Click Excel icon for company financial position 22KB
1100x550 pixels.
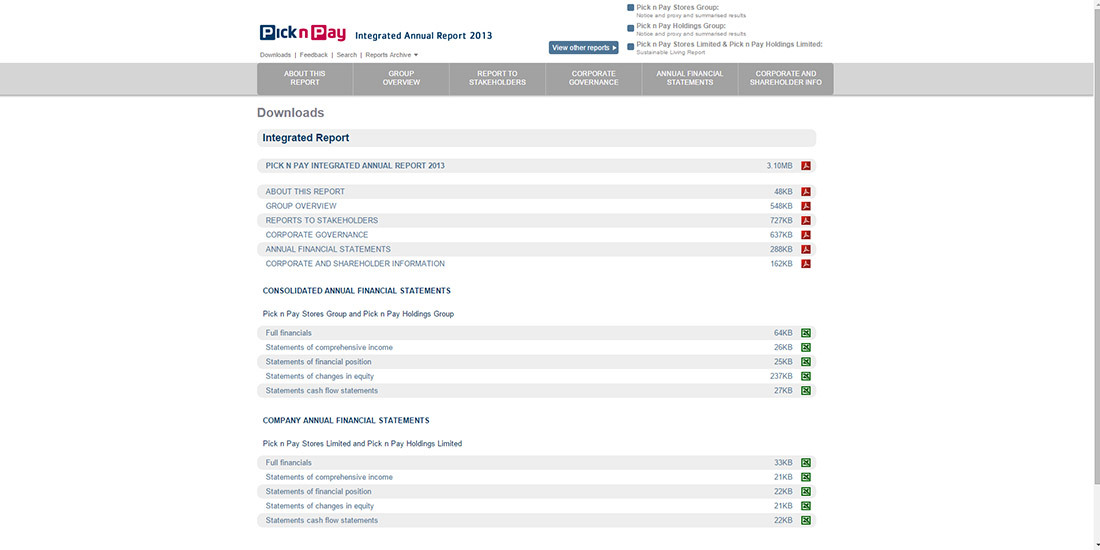tap(806, 492)
